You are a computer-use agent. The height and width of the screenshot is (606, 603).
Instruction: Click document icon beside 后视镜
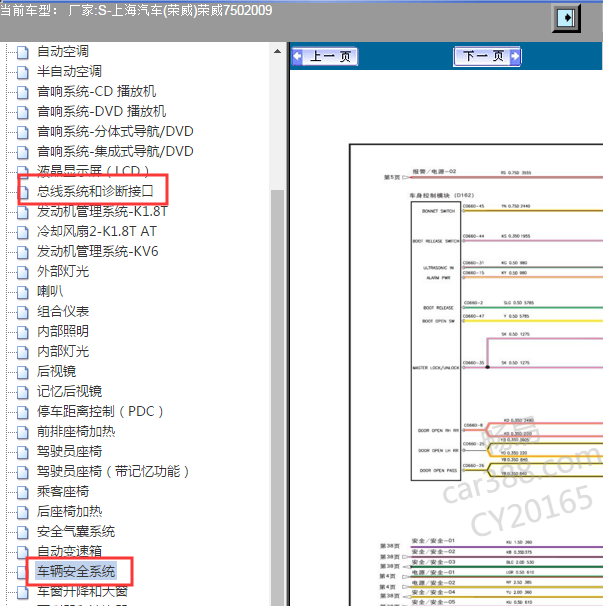[22, 373]
